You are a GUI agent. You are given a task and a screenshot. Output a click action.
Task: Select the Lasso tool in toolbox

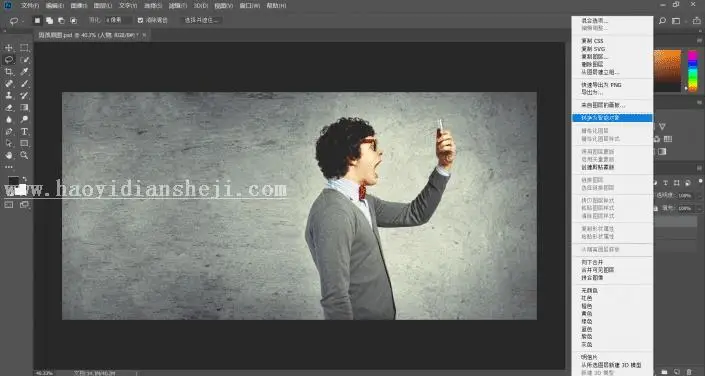(x=9, y=59)
